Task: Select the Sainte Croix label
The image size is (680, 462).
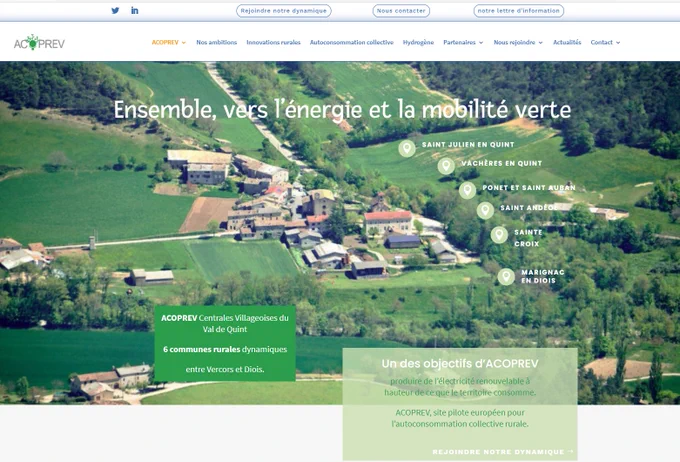Action: click(x=528, y=238)
